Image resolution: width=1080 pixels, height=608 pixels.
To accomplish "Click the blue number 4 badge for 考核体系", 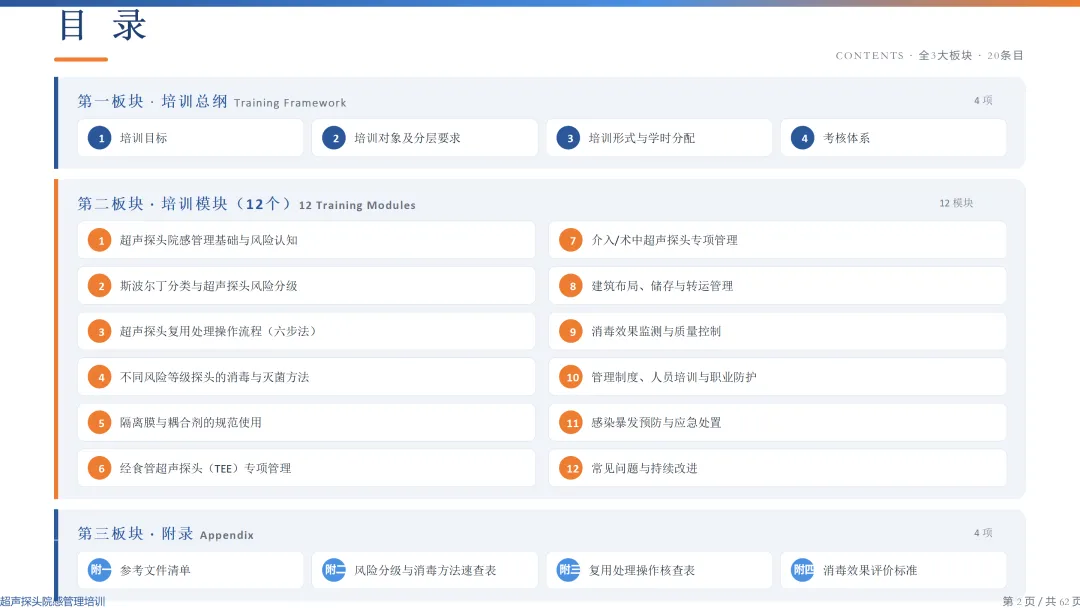I will [x=803, y=138].
